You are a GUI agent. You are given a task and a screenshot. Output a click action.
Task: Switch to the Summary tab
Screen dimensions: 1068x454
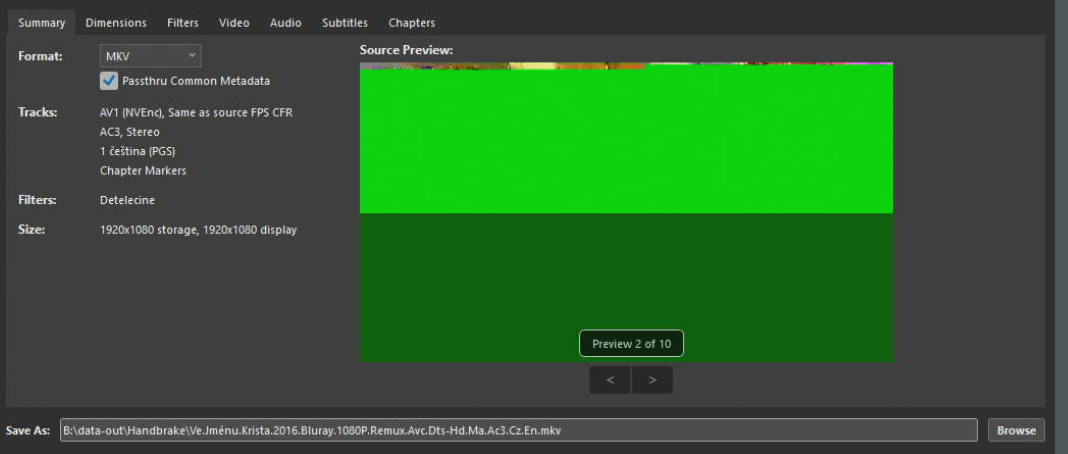click(42, 22)
